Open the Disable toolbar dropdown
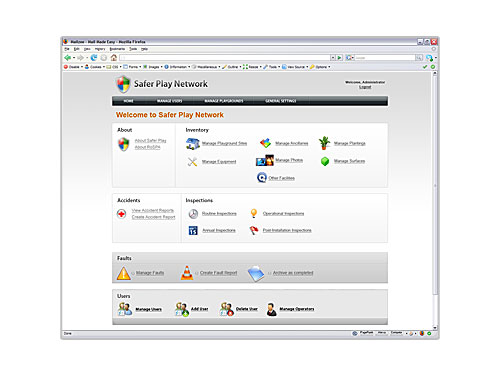The height and width of the screenshot is (375, 500). point(73,67)
